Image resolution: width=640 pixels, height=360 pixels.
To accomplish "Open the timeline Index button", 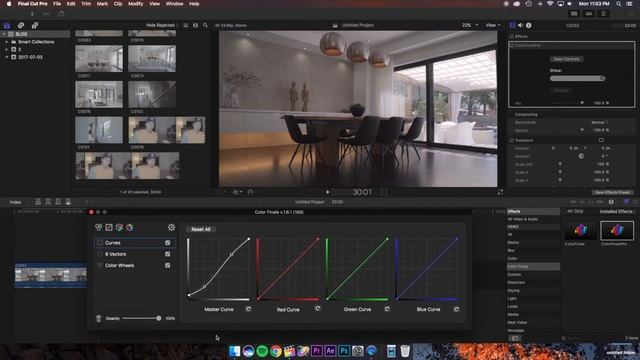I will (15, 202).
